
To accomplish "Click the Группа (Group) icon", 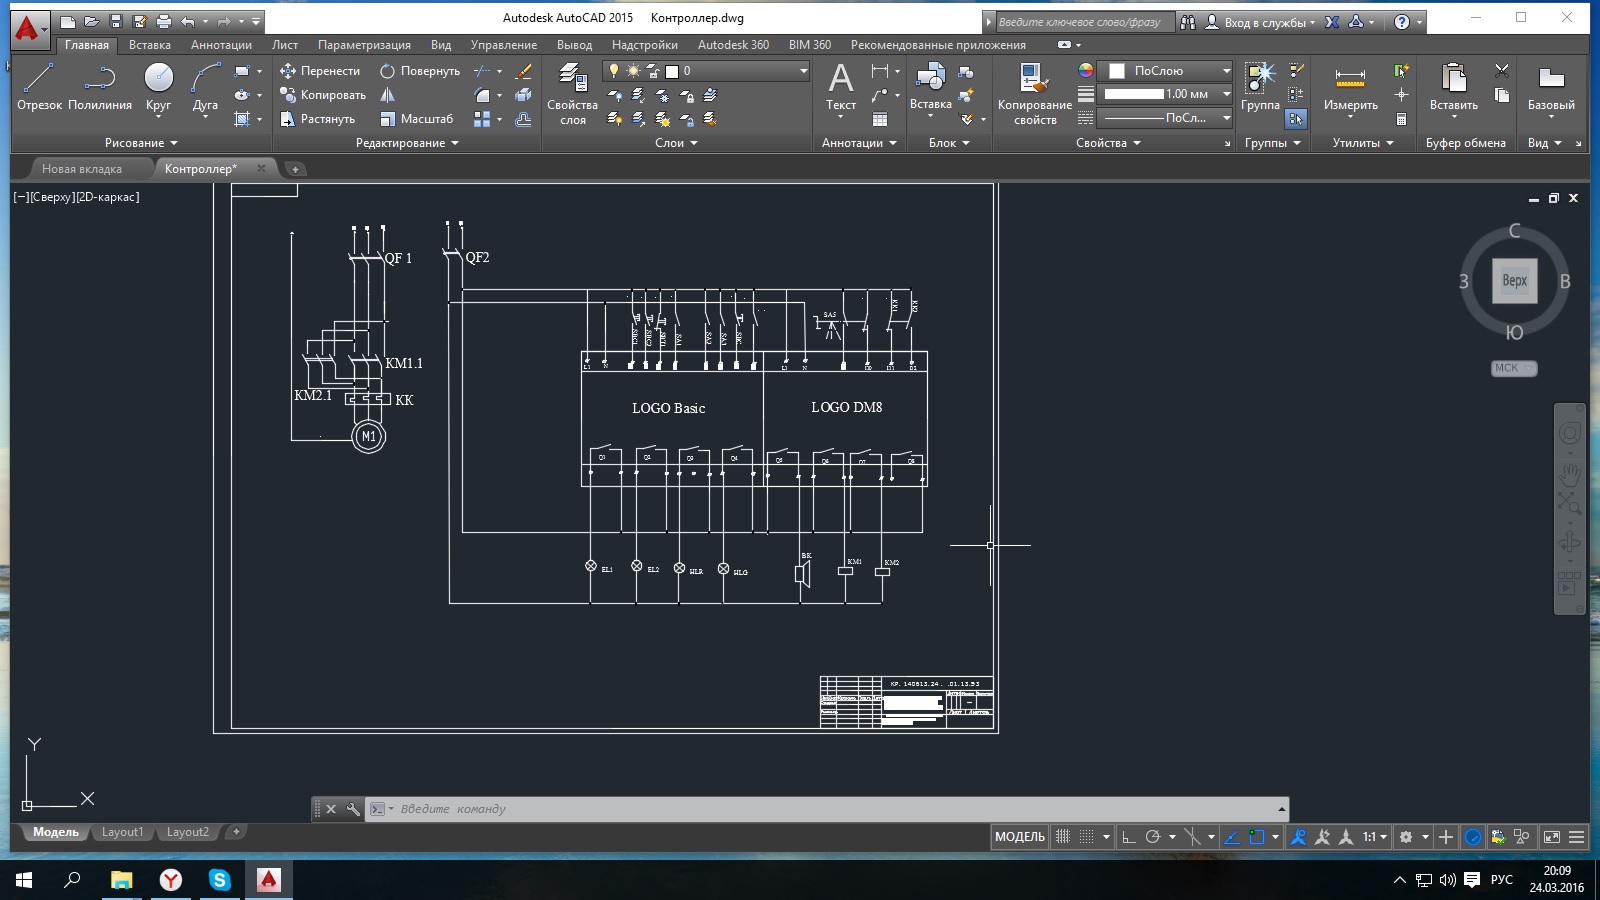I will point(1260,86).
